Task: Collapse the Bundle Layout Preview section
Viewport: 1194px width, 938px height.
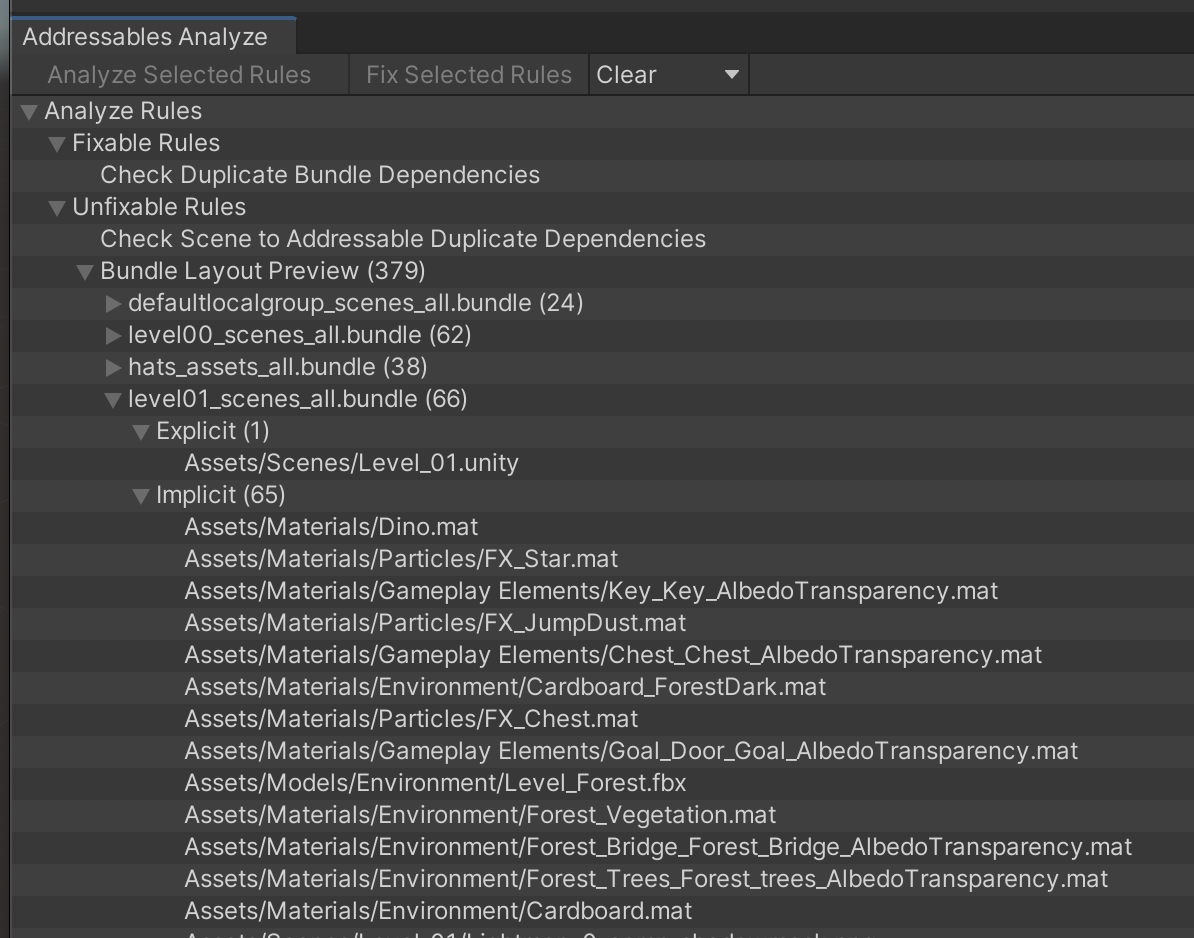Action: 85,271
